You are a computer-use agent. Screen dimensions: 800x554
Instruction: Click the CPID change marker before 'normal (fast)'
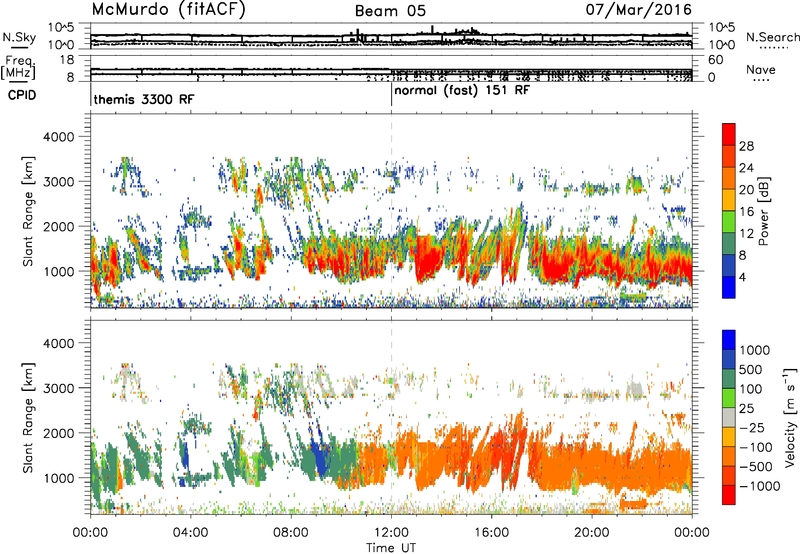[x=391, y=94]
